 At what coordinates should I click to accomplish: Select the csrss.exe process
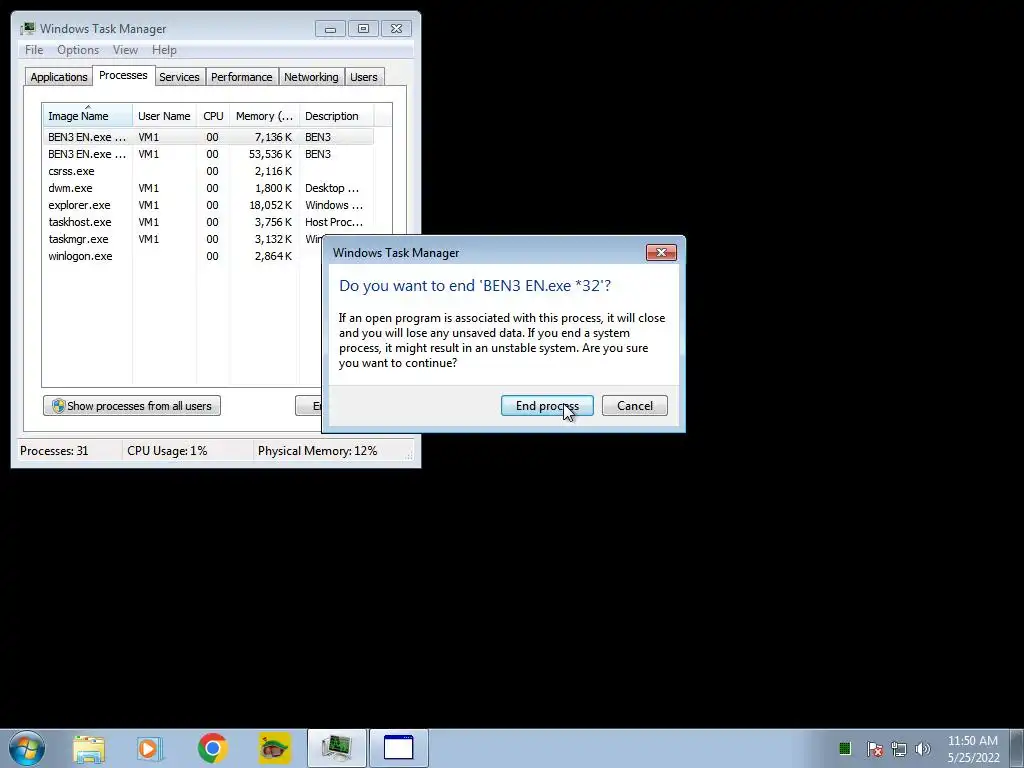click(208, 171)
